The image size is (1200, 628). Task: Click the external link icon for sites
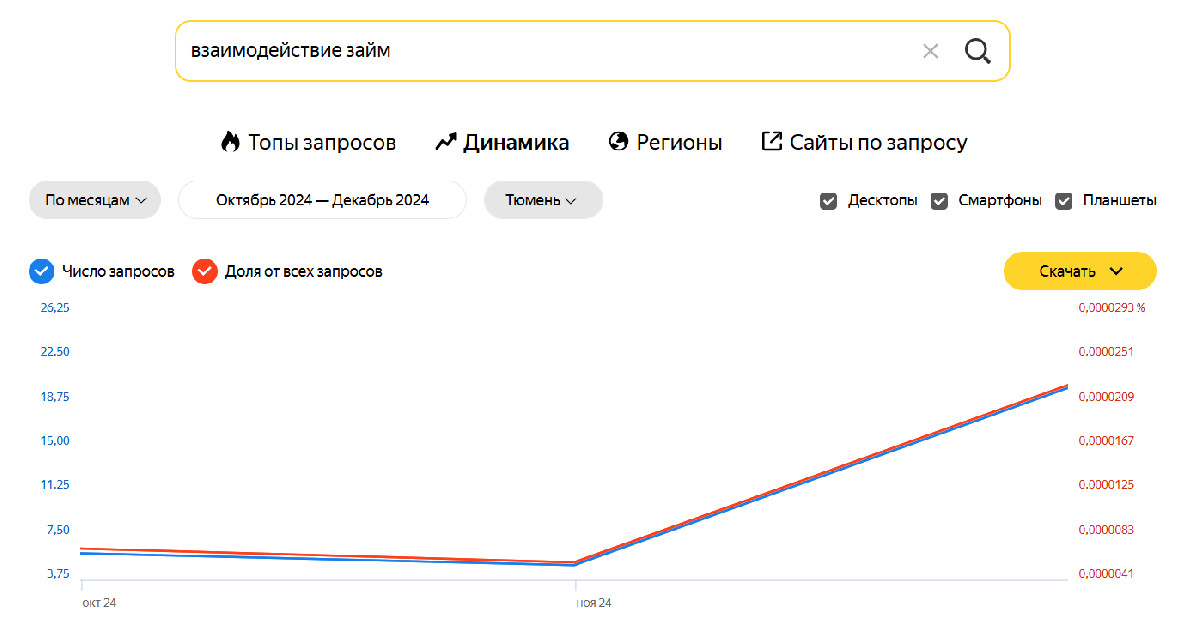(771, 142)
